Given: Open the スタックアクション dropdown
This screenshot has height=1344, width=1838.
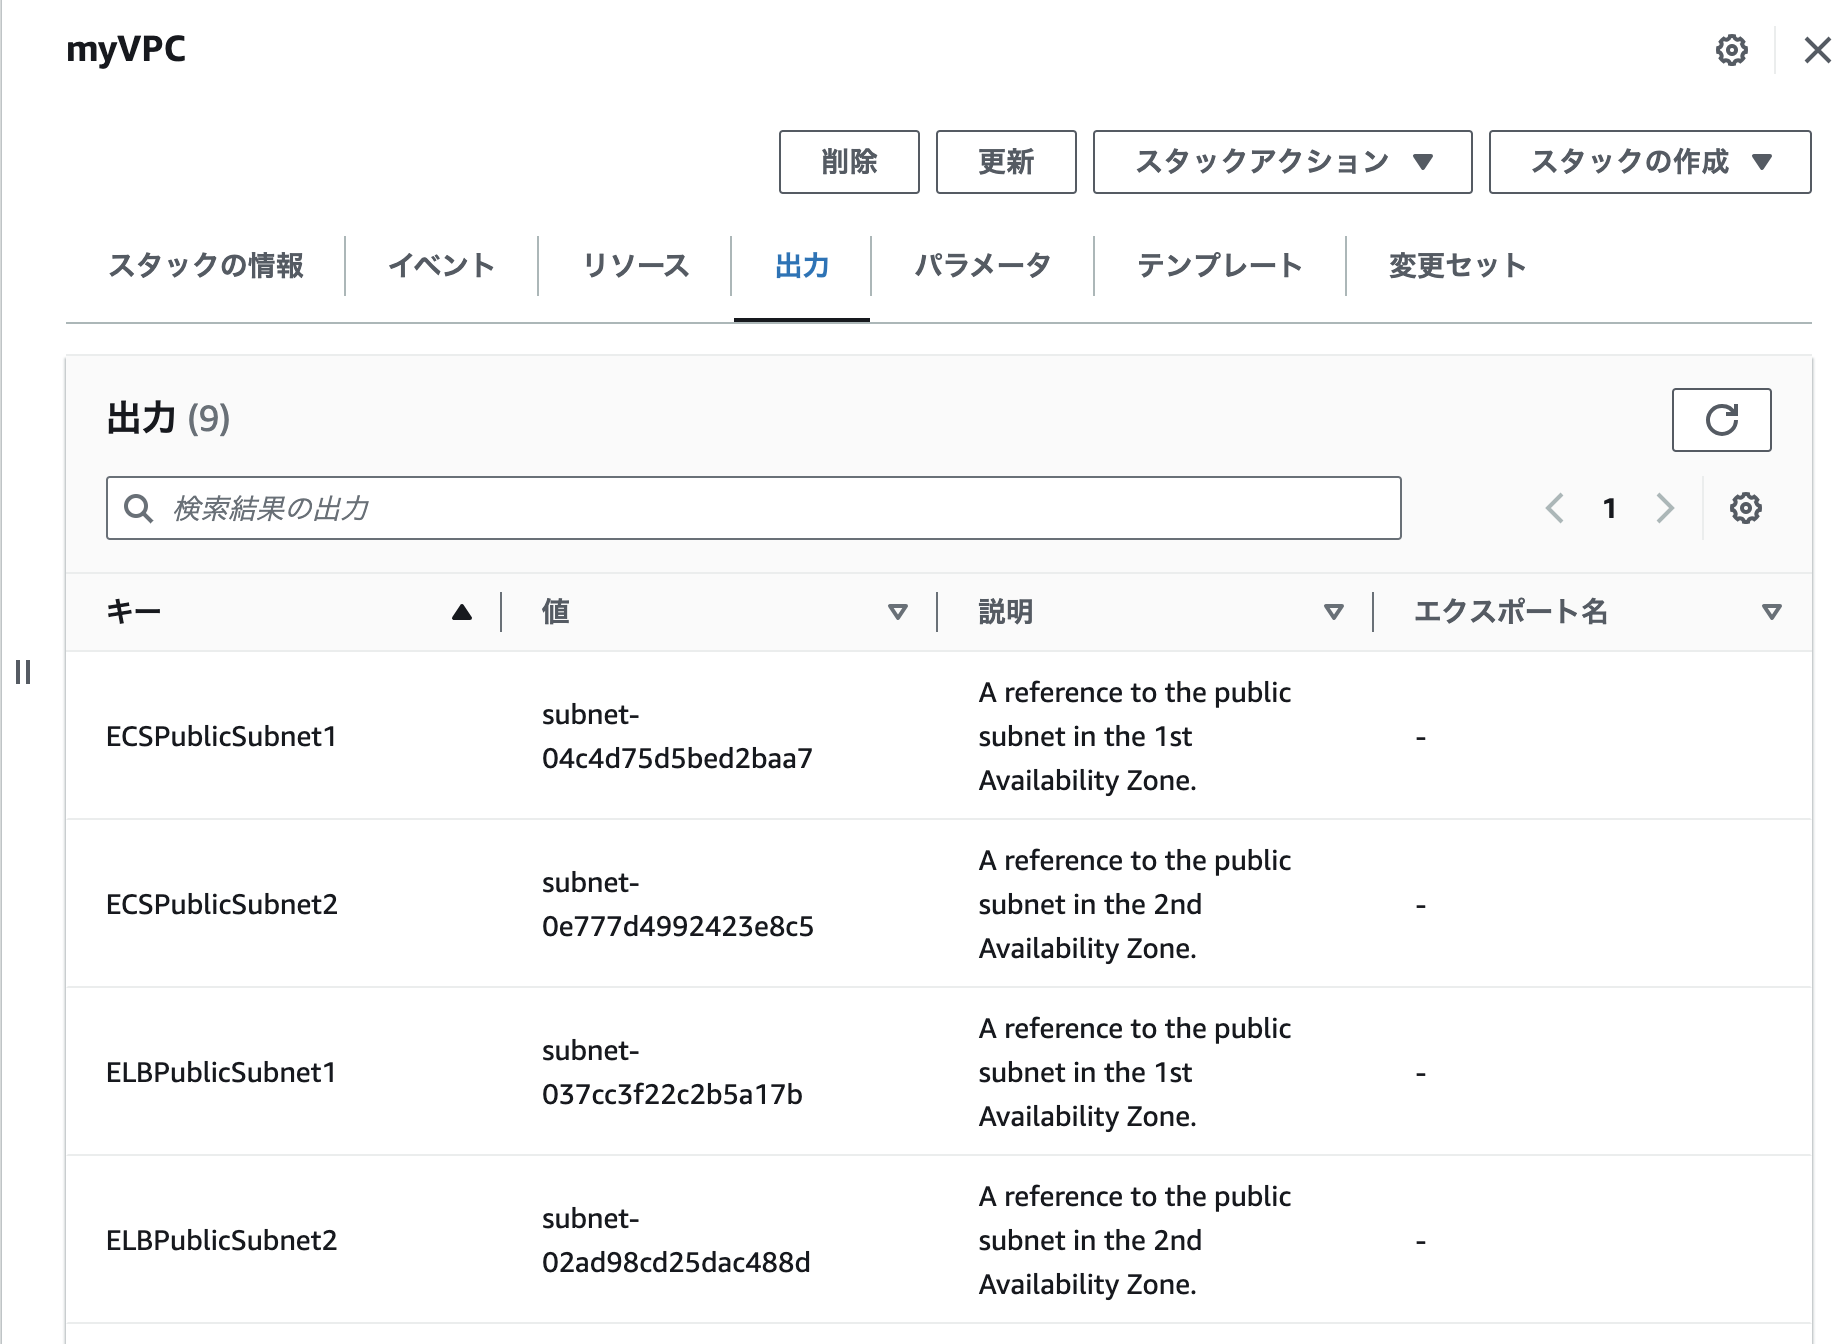Looking at the screenshot, I should pos(1283,162).
